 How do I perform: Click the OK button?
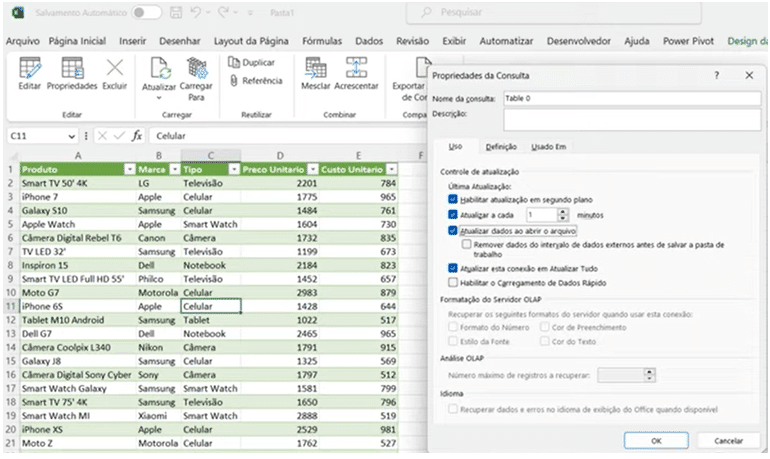pos(656,440)
